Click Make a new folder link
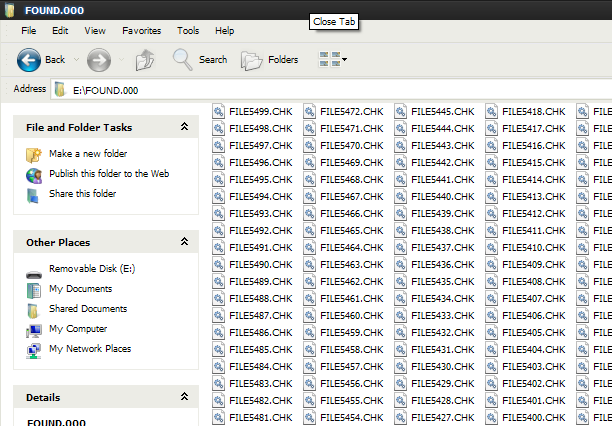This screenshot has height=426, width=612. 88,153
